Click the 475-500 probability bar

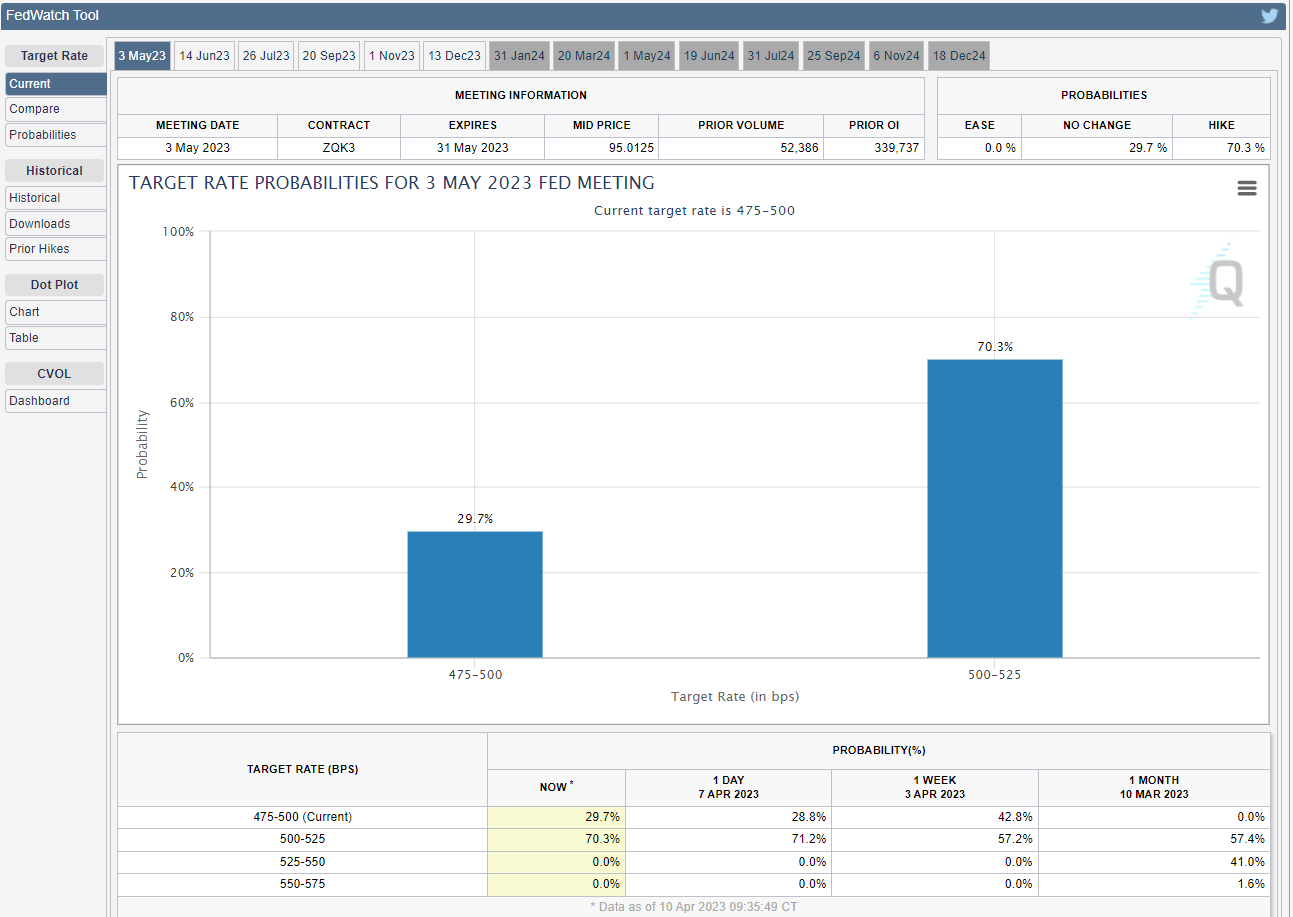(x=475, y=594)
